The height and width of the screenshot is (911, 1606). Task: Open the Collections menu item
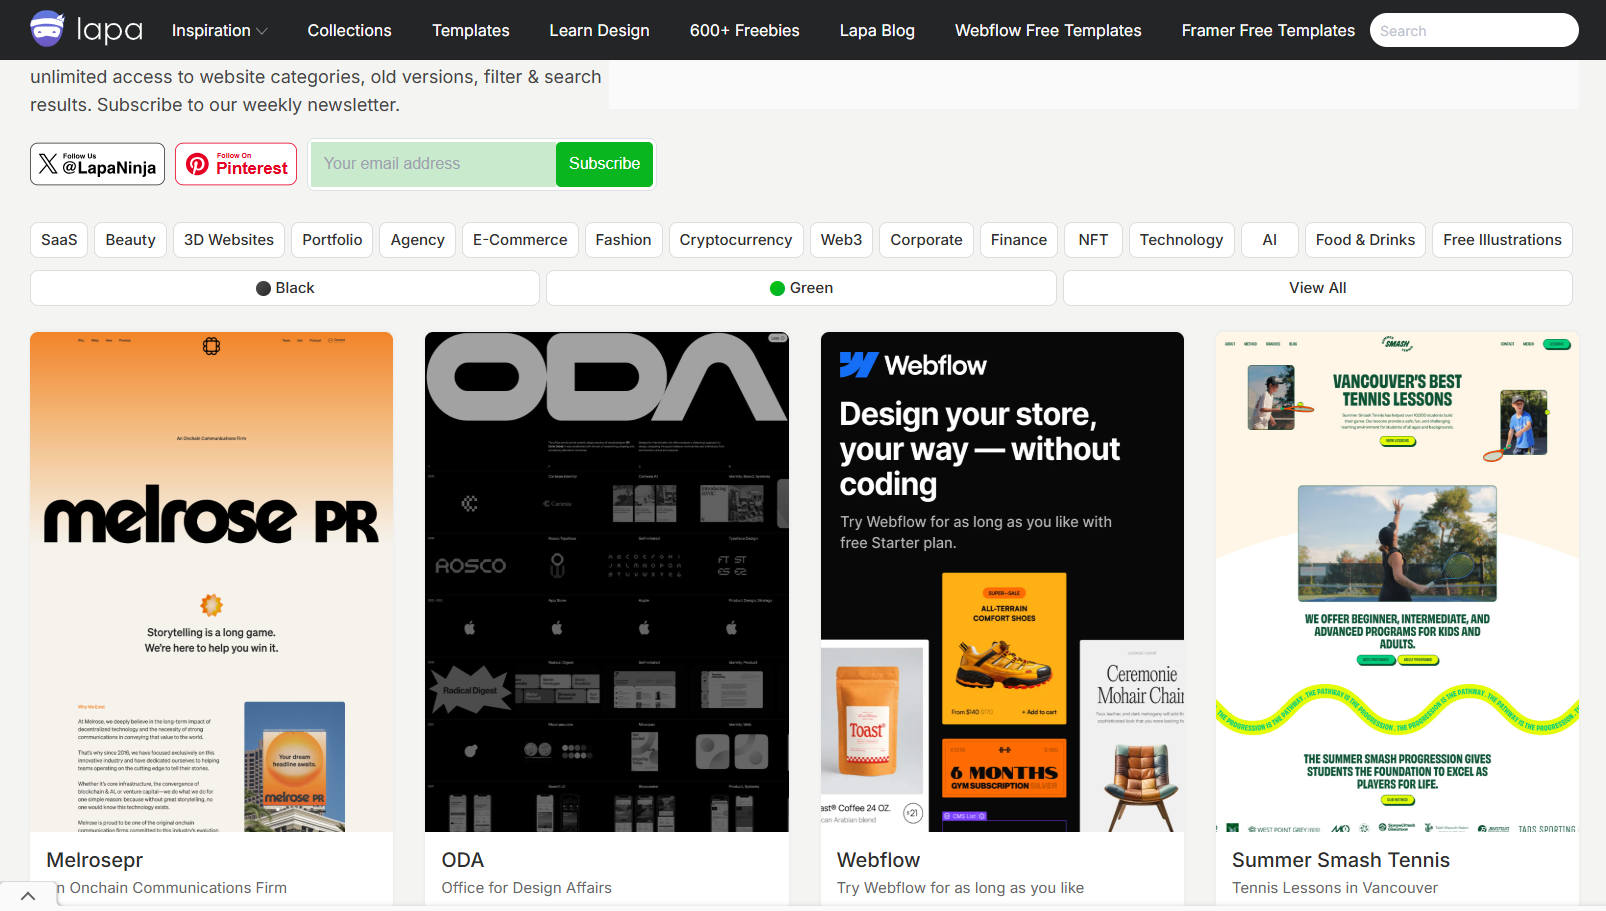tap(349, 31)
